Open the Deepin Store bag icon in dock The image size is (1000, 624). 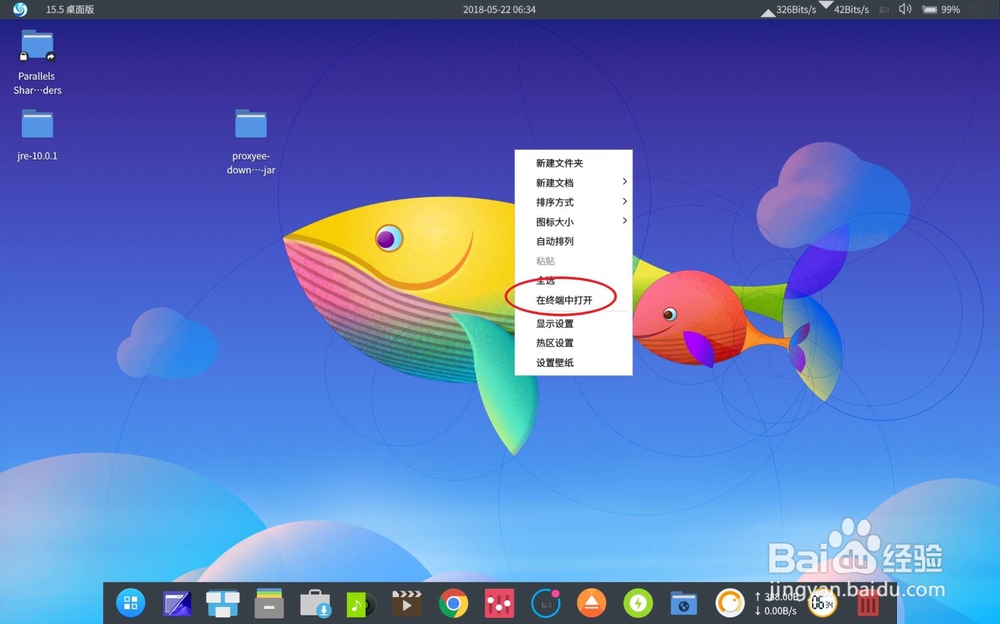(315, 603)
